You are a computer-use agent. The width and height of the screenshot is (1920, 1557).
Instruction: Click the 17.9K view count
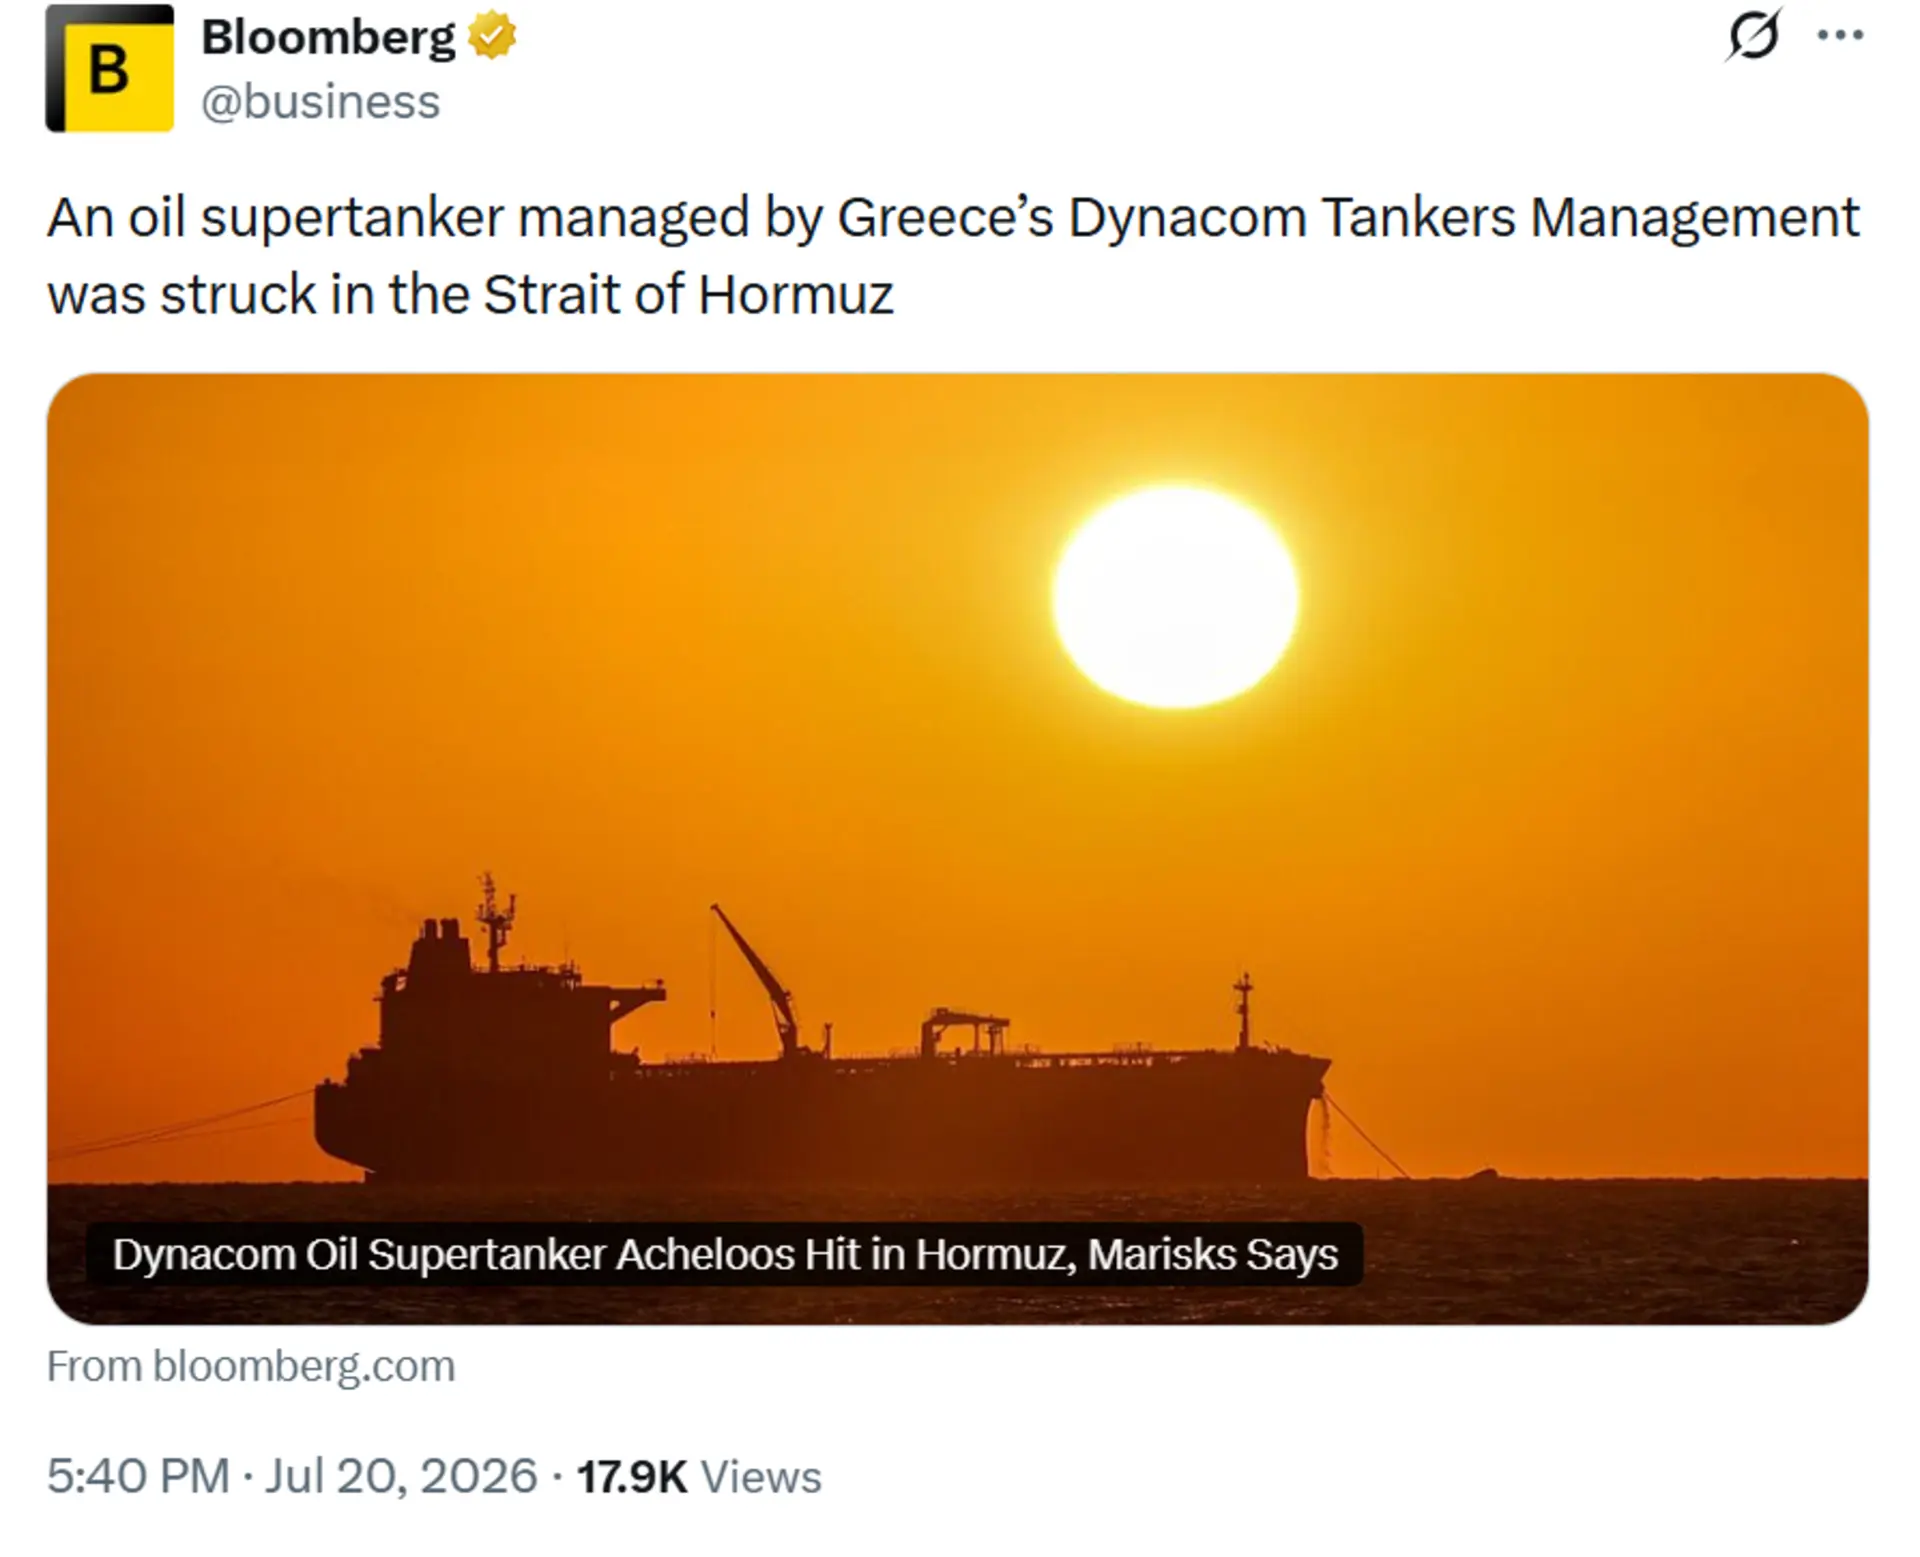coord(632,1477)
